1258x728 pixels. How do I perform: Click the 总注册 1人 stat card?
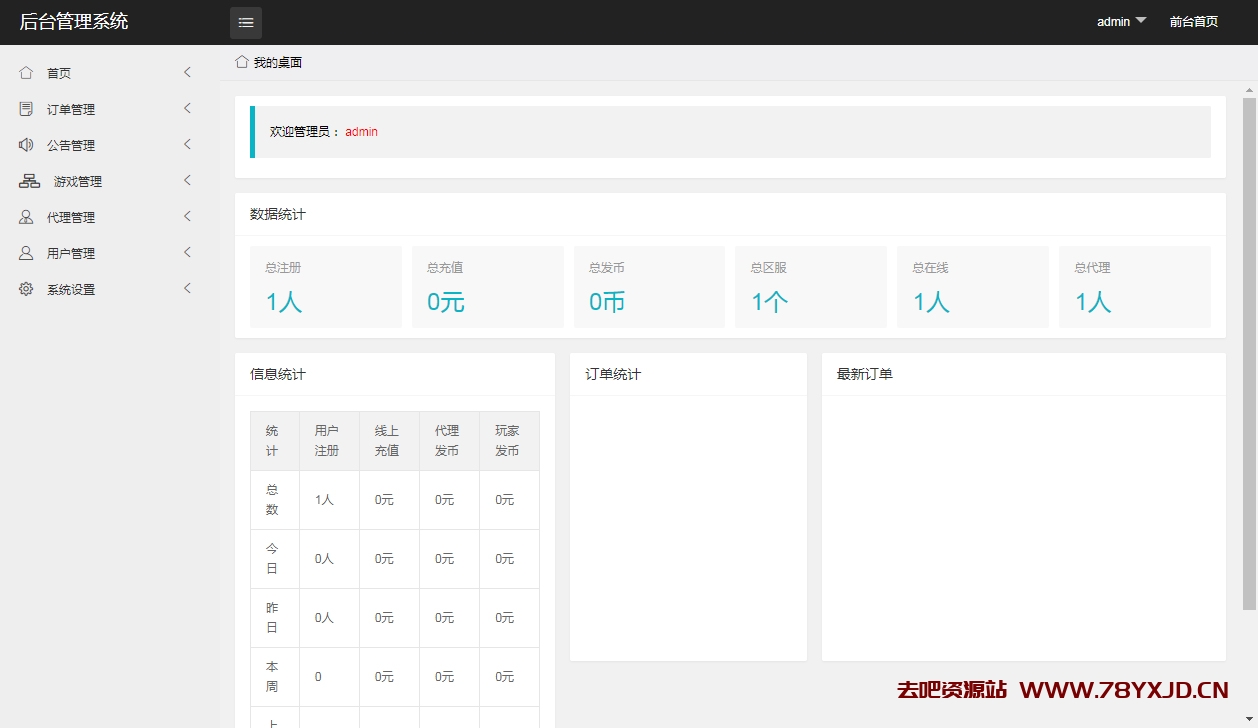point(326,287)
